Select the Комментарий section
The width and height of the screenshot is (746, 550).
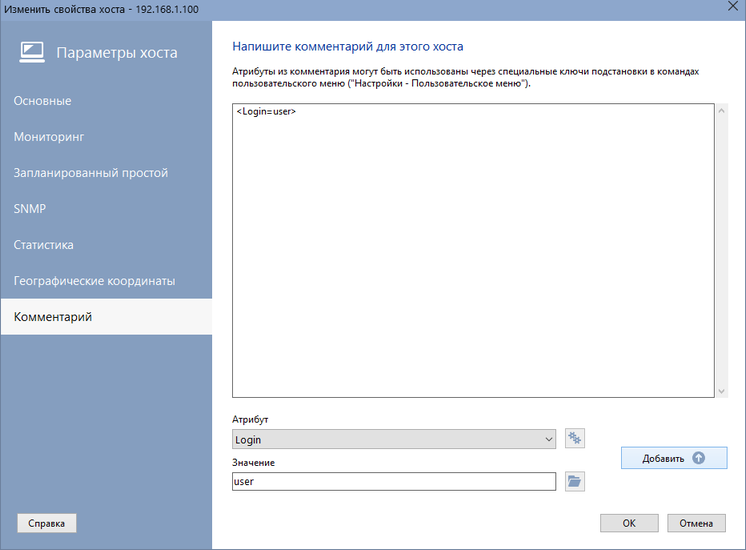107,317
